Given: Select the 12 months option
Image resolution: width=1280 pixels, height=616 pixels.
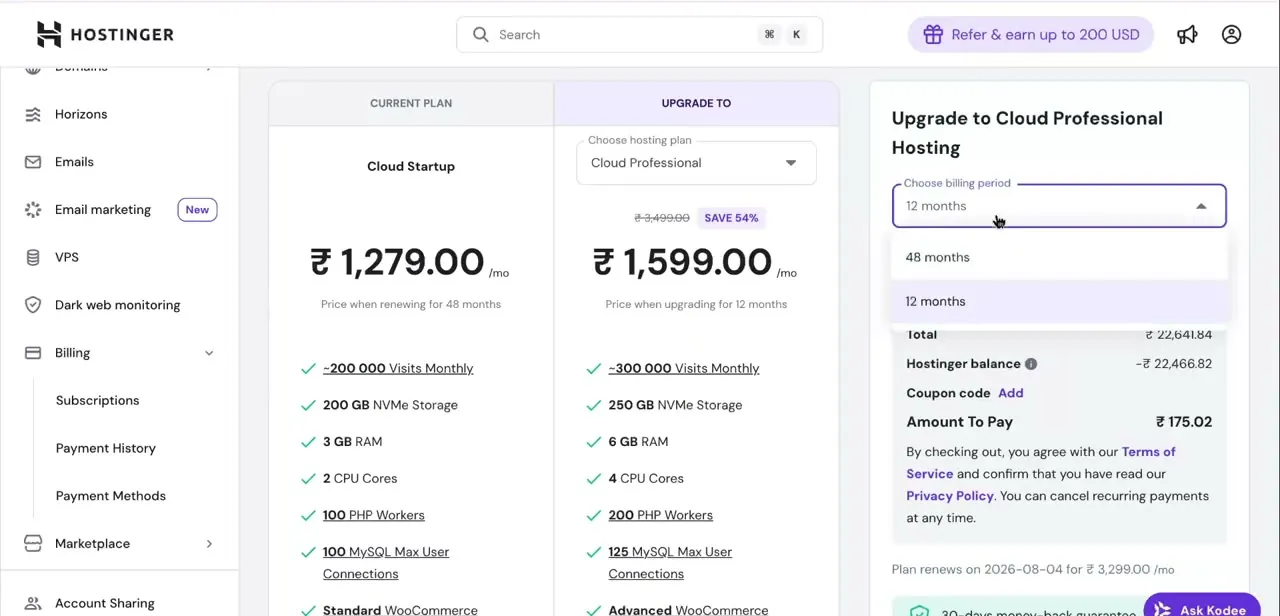Looking at the screenshot, I should [1059, 301].
